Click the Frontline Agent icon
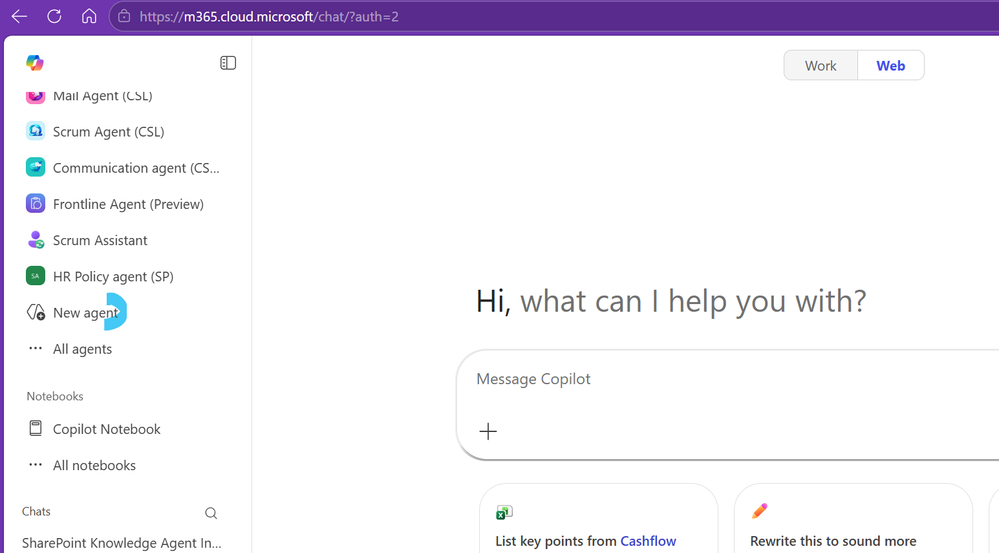 [x=36, y=204]
